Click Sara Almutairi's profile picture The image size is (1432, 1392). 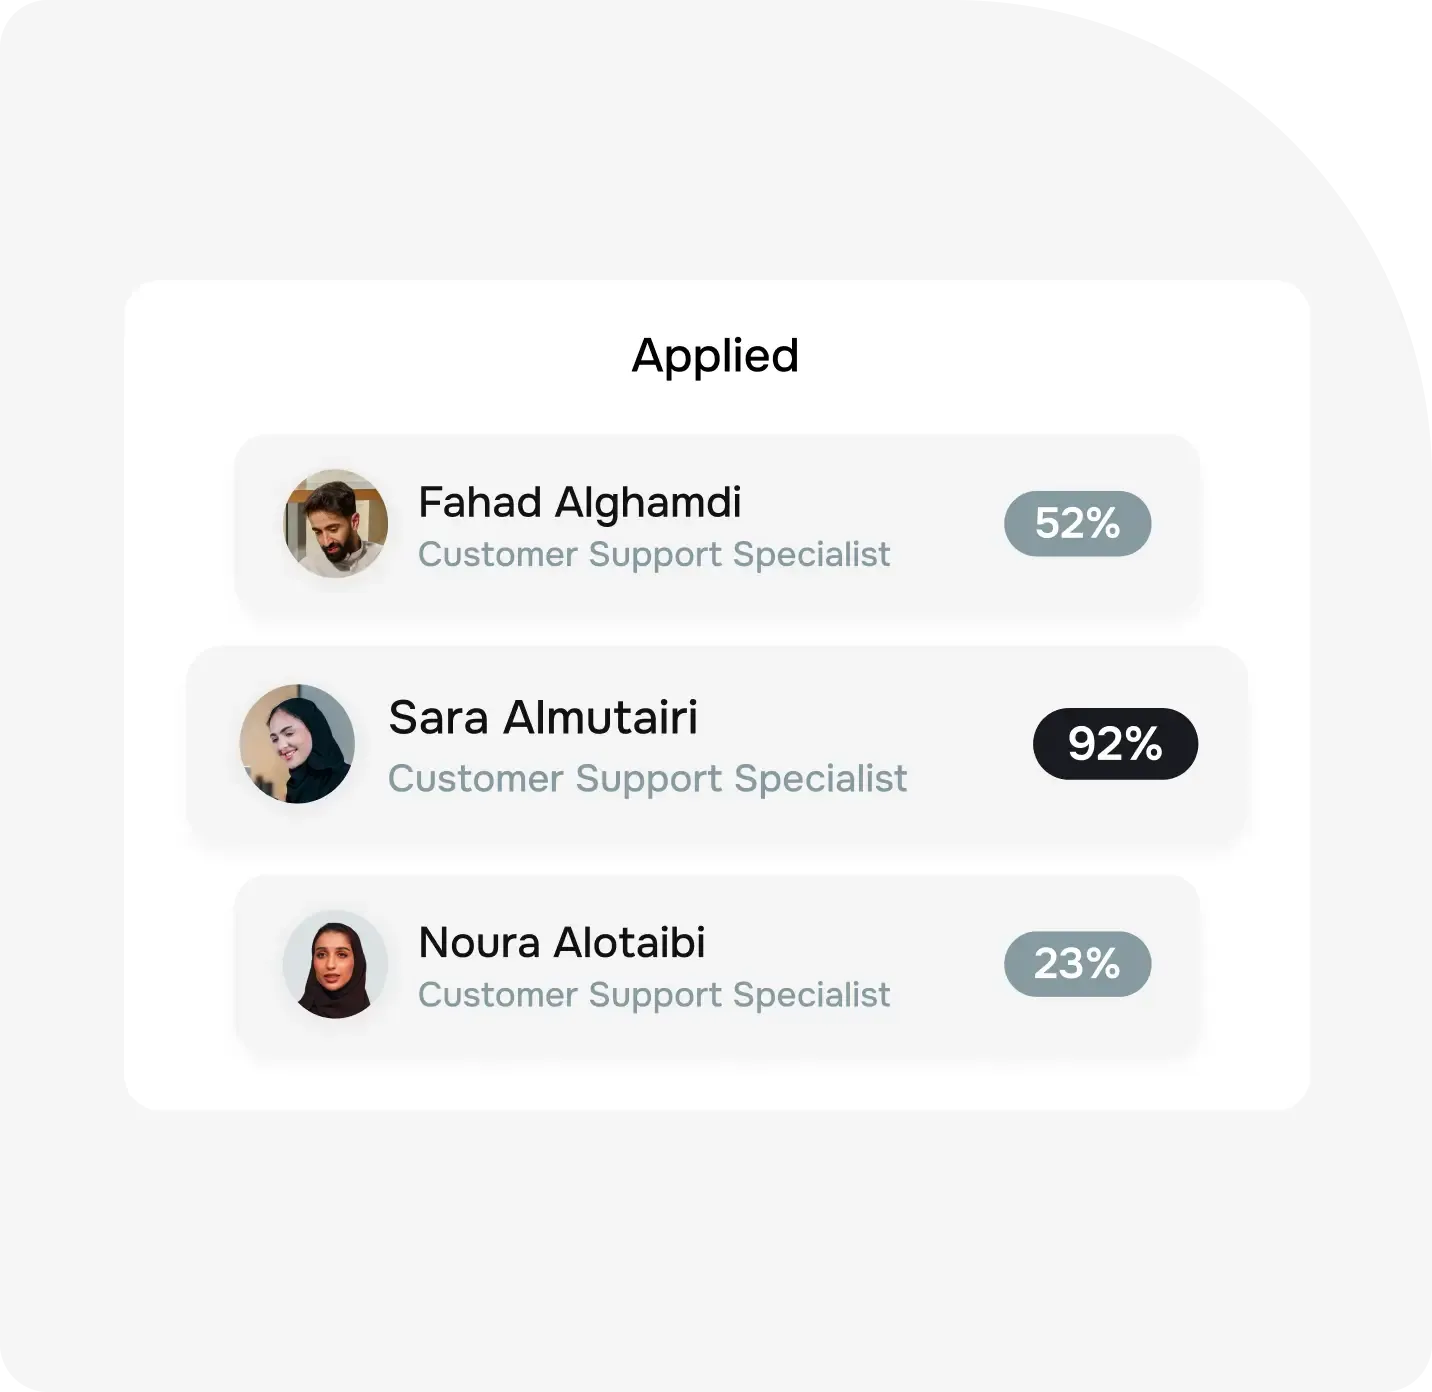click(x=295, y=742)
